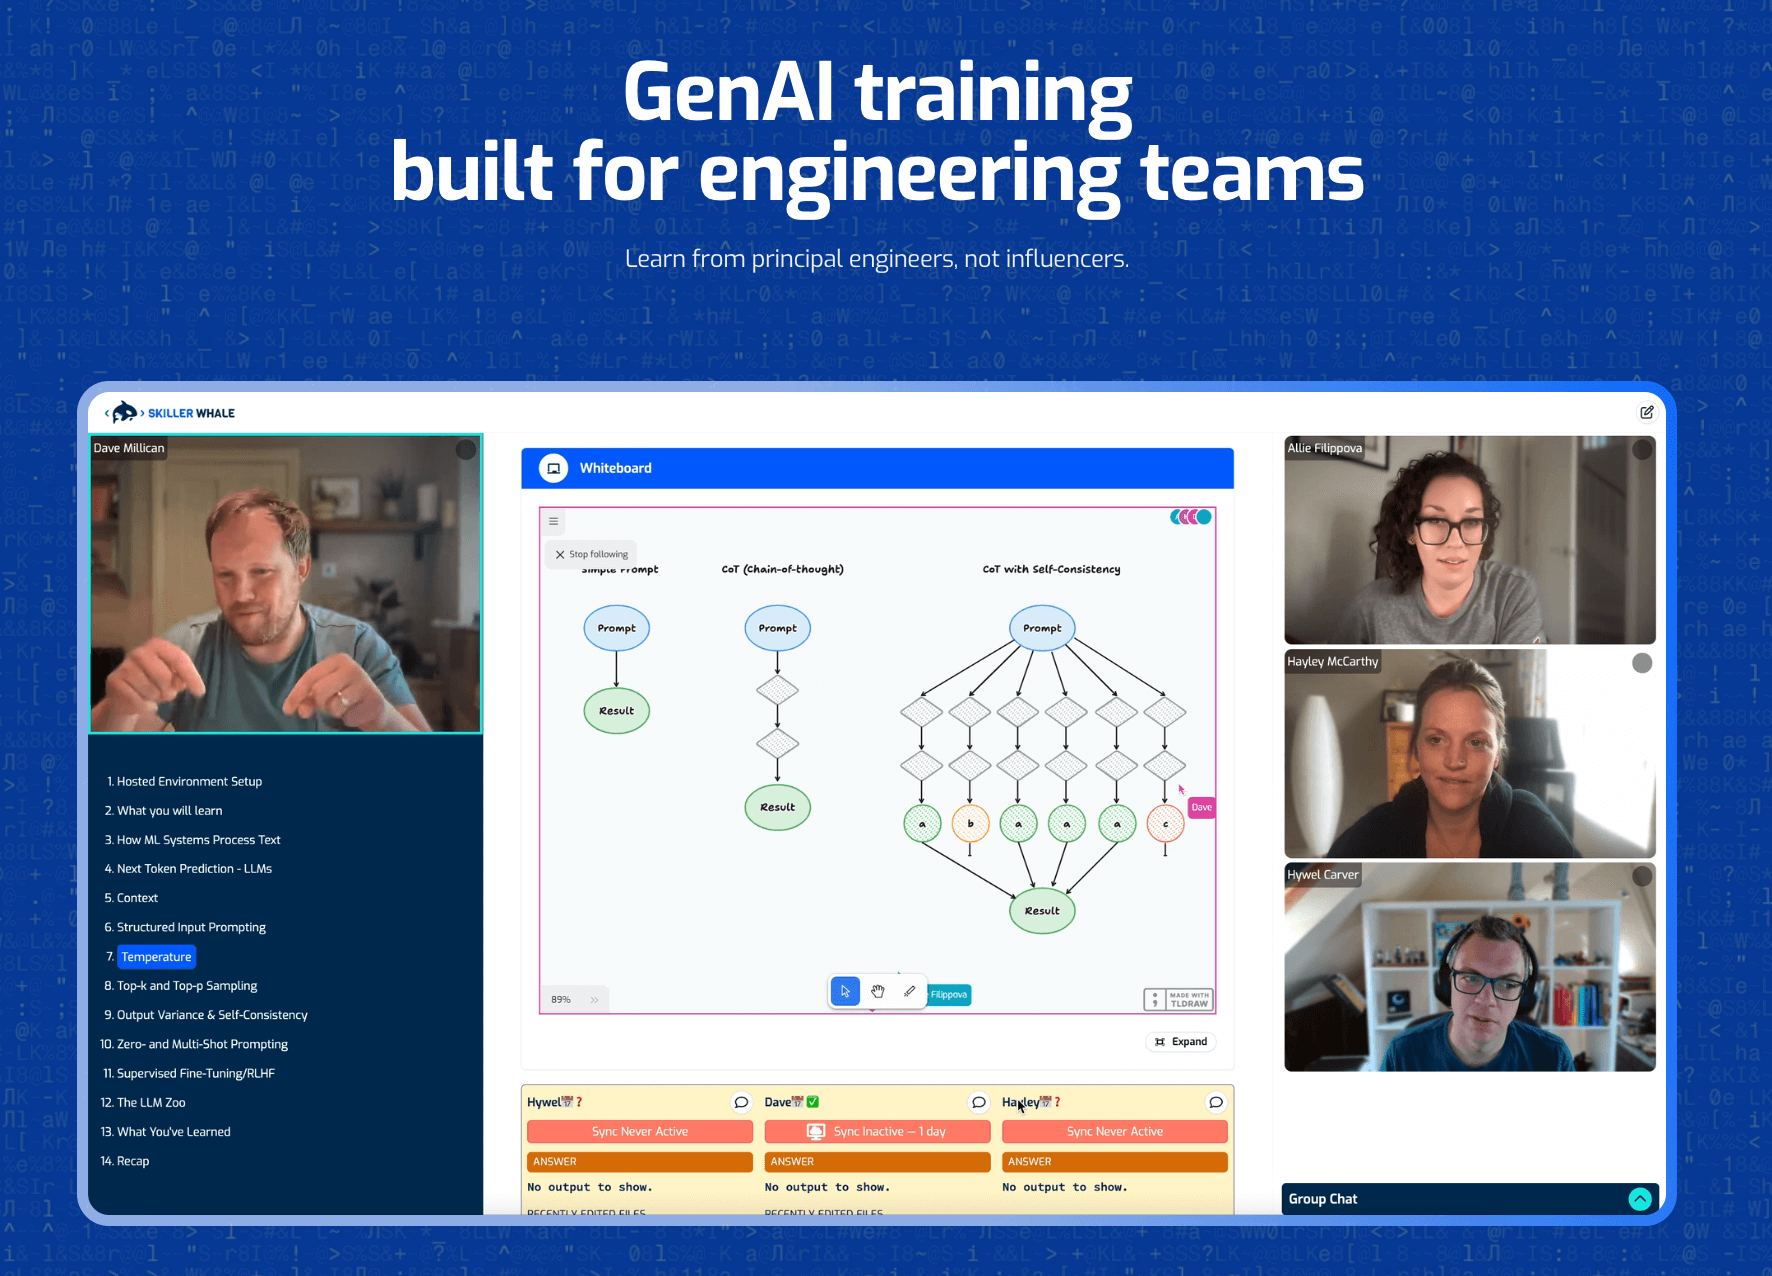Click the ANSWER bar under Dave
Image resolution: width=1772 pixels, height=1276 pixels.
pyautogui.click(x=877, y=1162)
